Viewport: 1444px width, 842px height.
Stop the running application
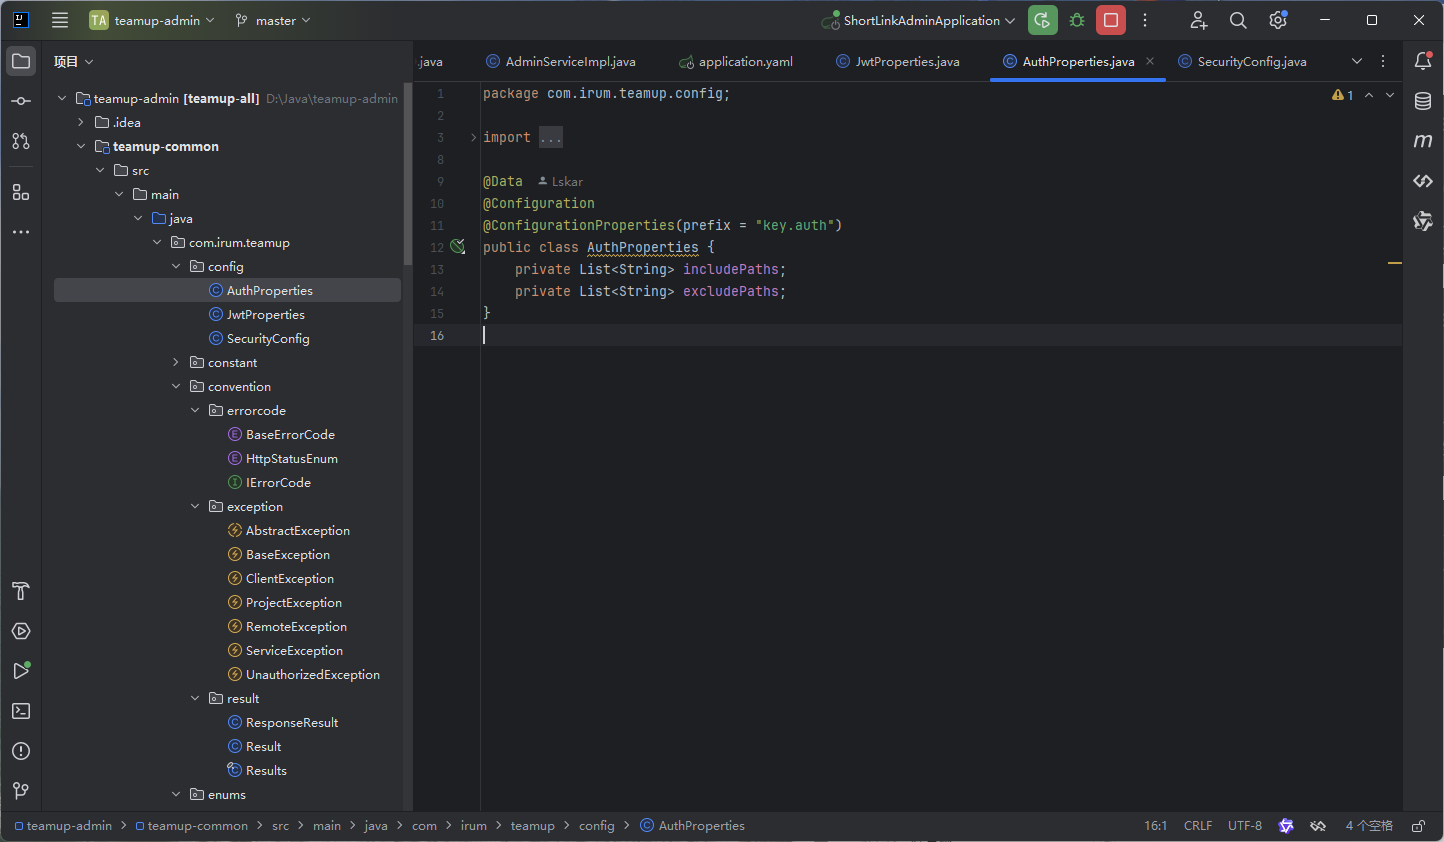coord(1111,20)
